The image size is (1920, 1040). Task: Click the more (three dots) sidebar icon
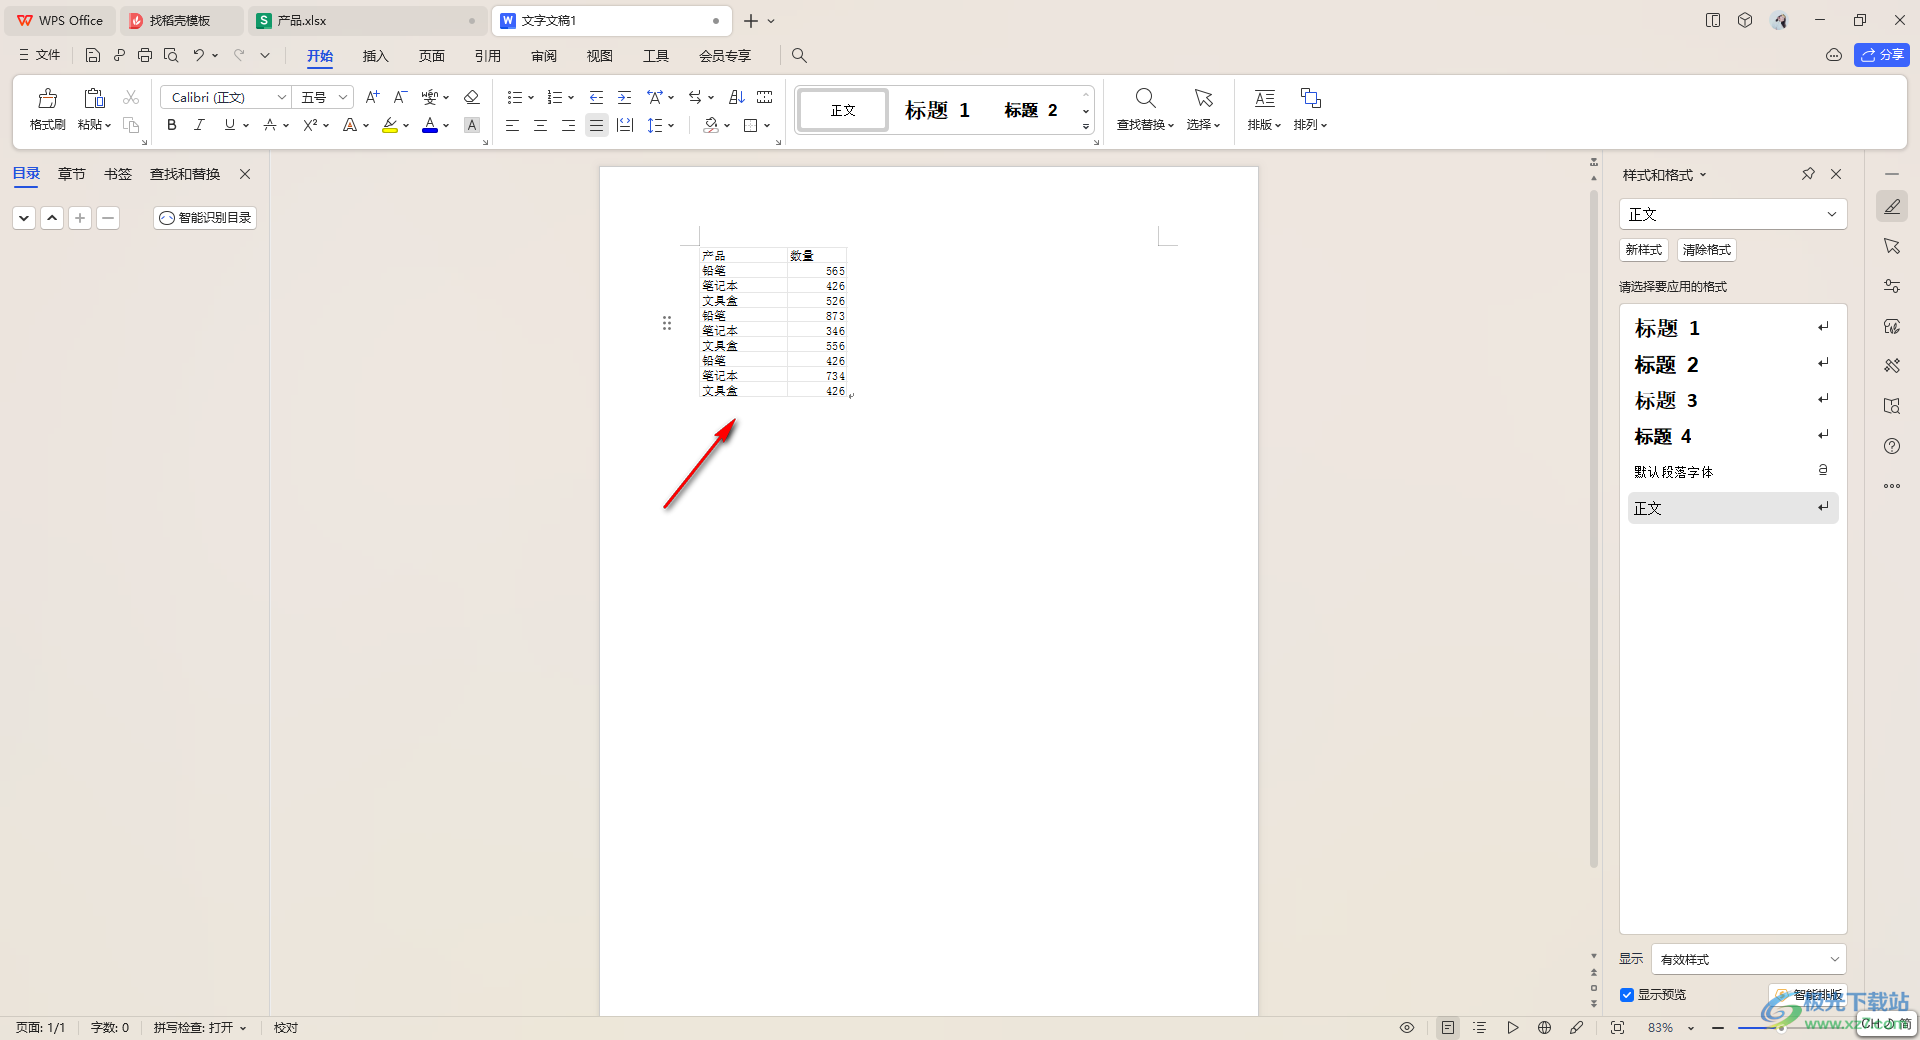click(1892, 486)
